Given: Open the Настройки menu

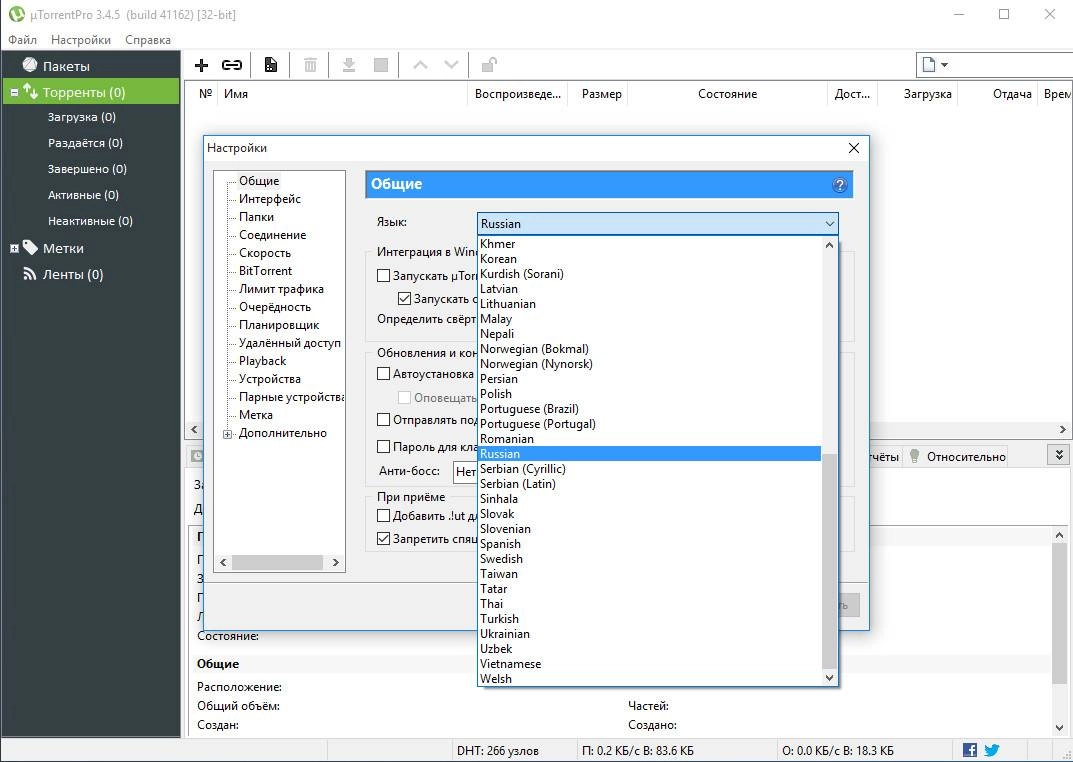Looking at the screenshot, I should click(x=79, y=40).
